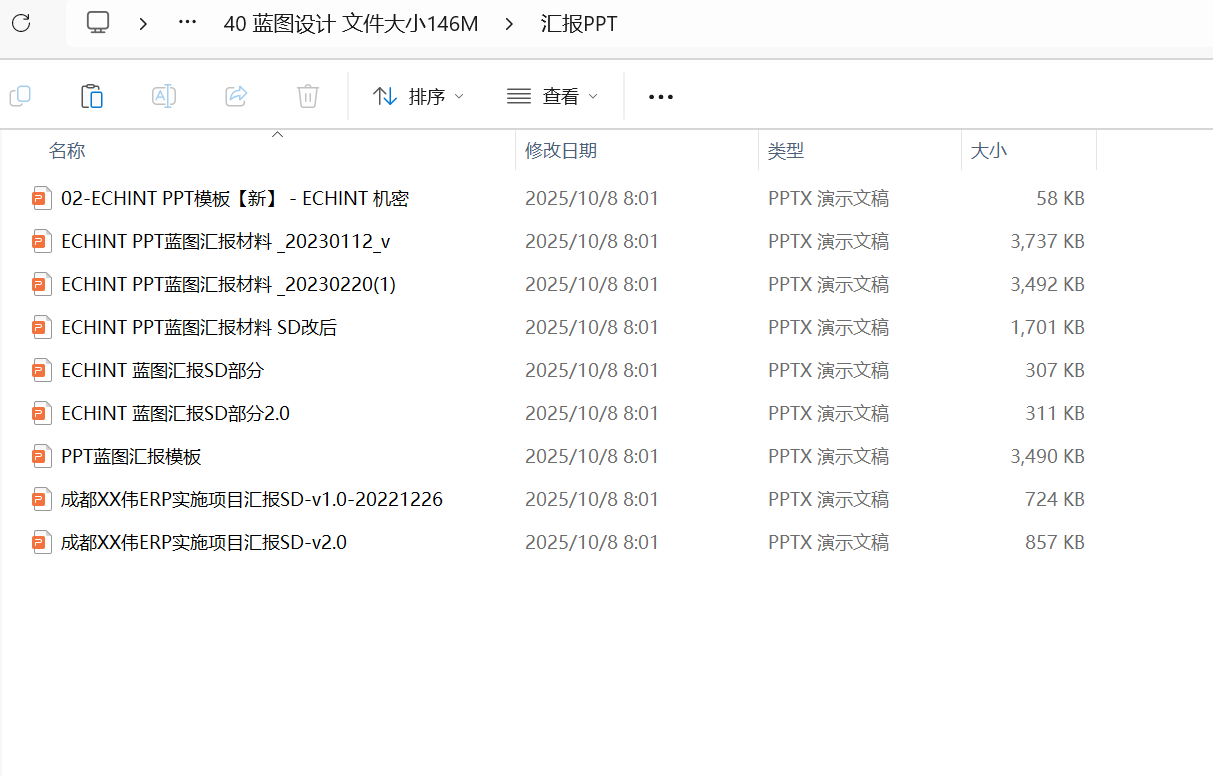
Task: Click the Delete trash can icon
Action: point(308,96)
